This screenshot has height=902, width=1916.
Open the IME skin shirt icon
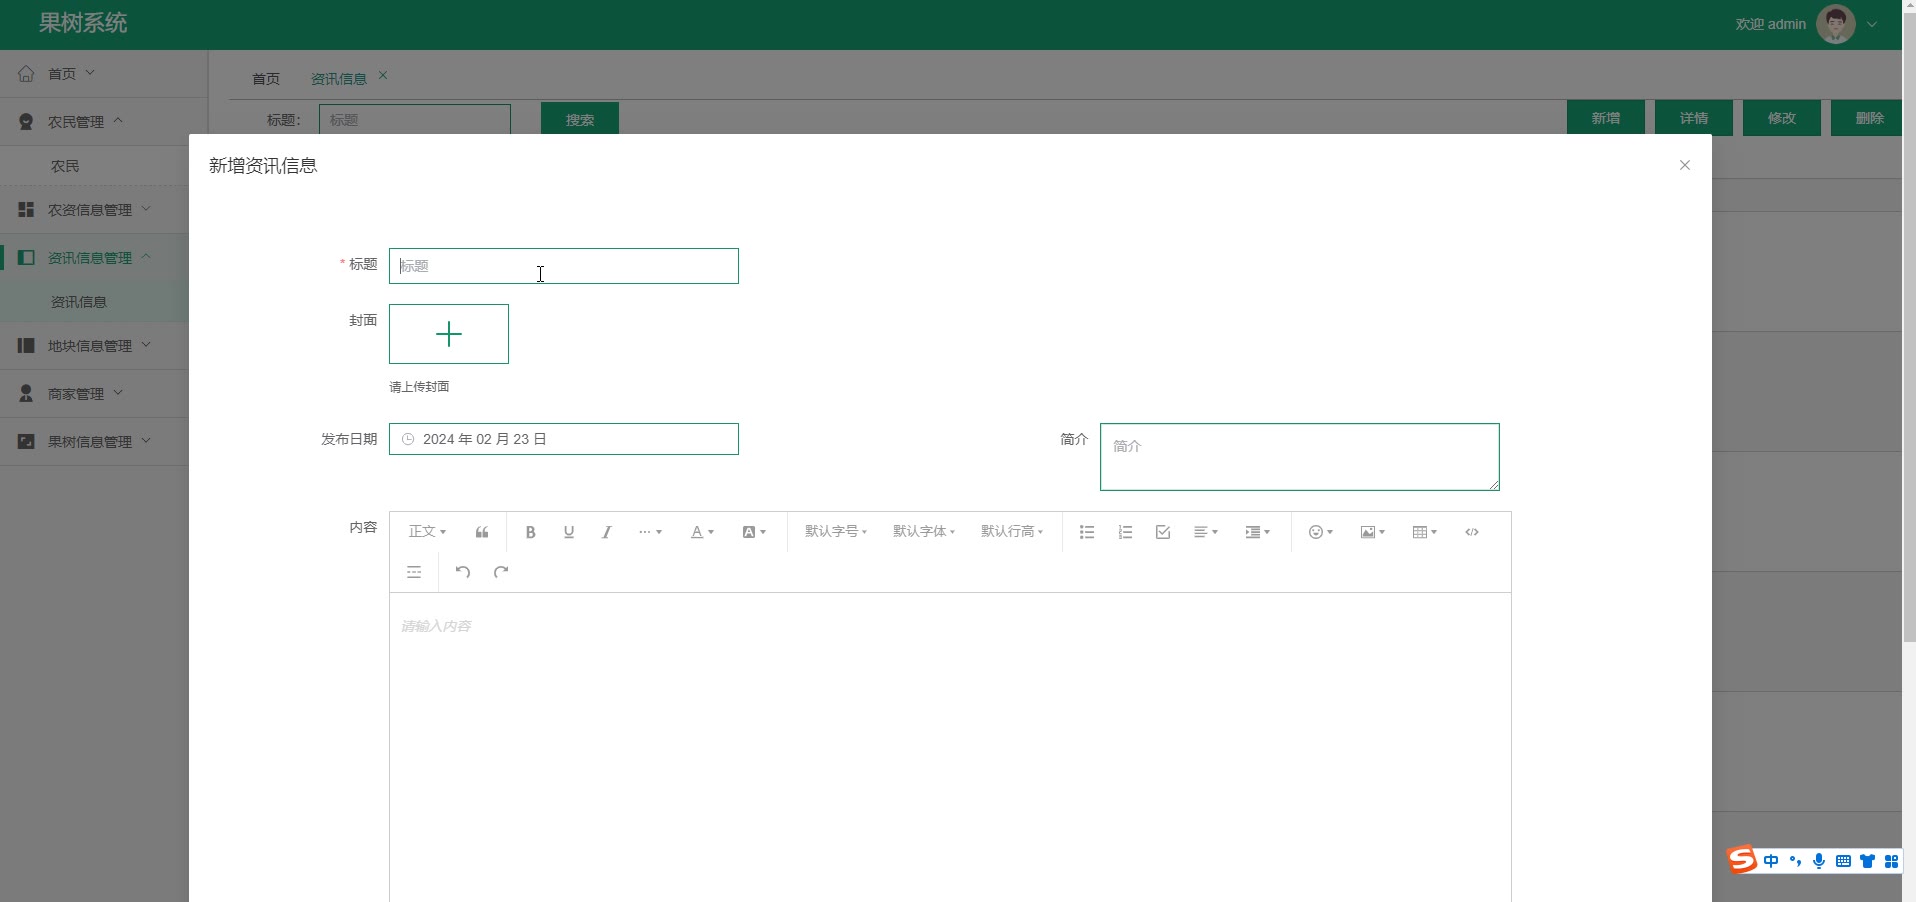[x=1867, y=861]
